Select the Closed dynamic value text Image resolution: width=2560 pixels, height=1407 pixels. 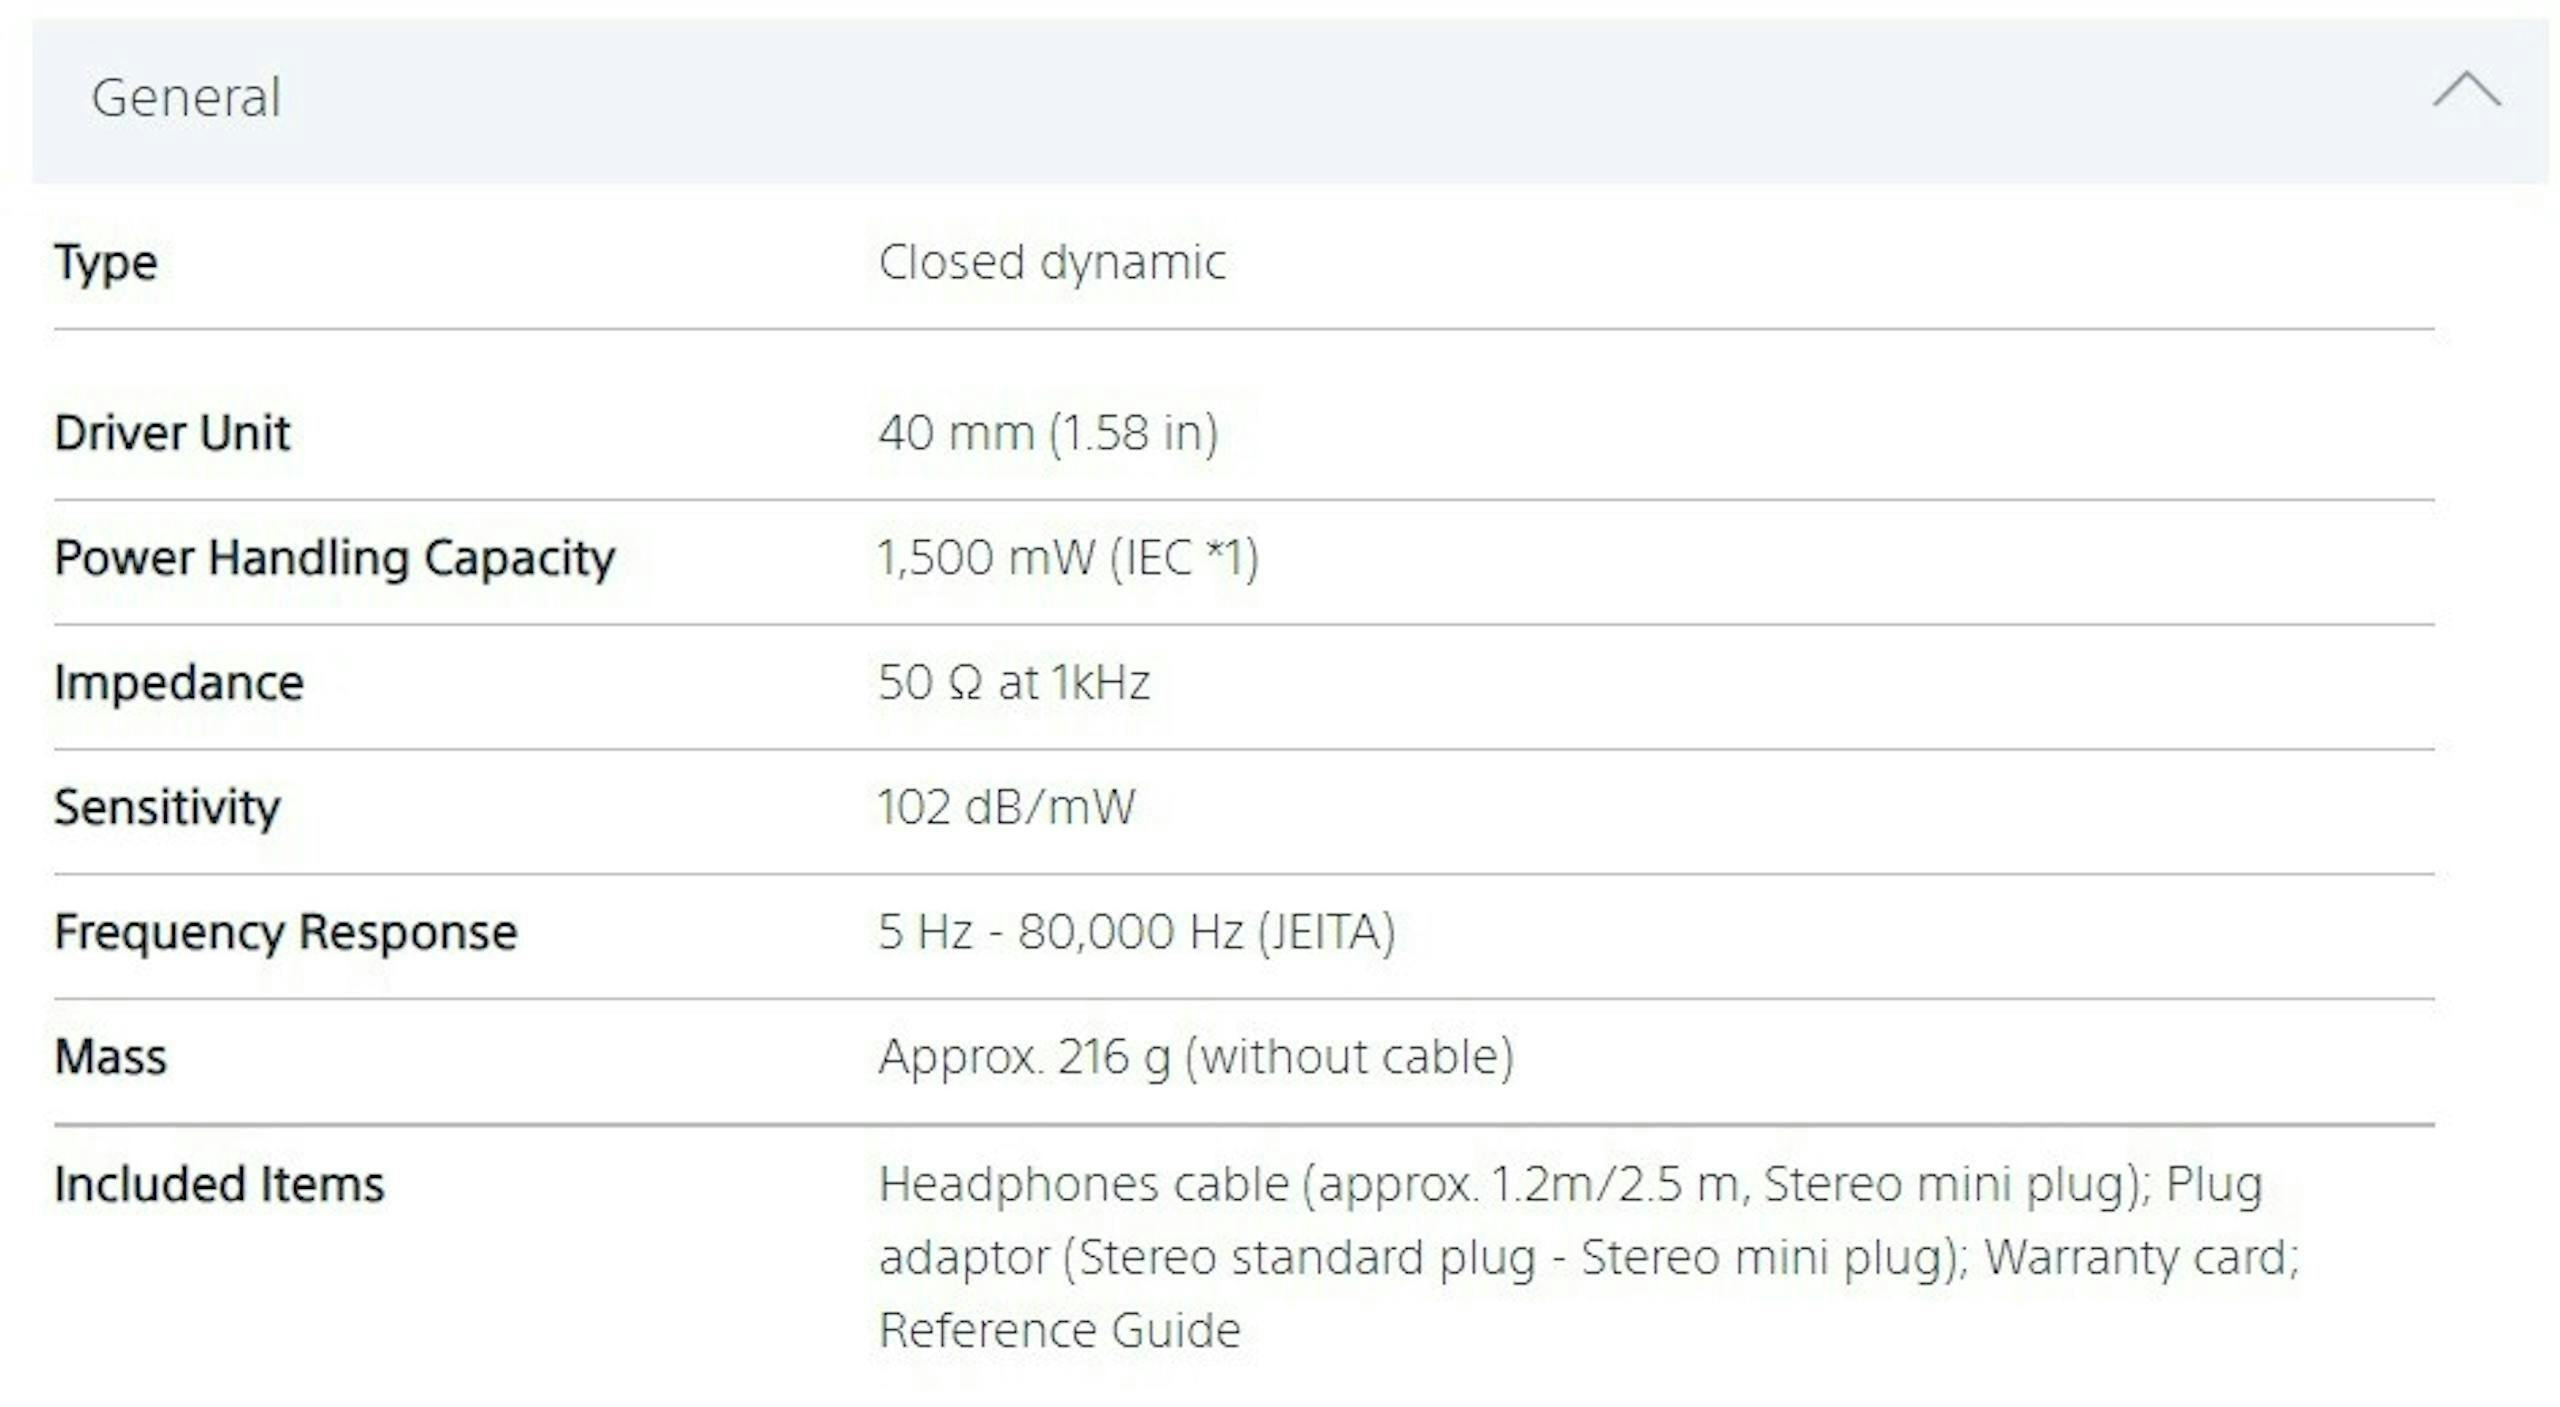1052,263
